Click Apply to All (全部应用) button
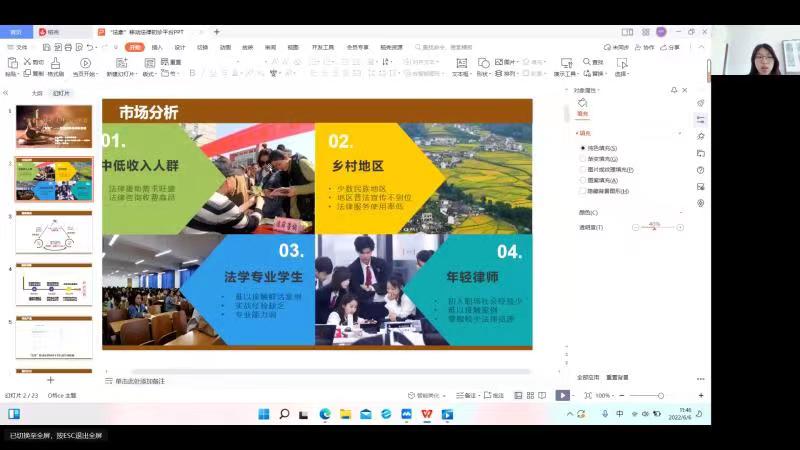 (x=589, y=377)
